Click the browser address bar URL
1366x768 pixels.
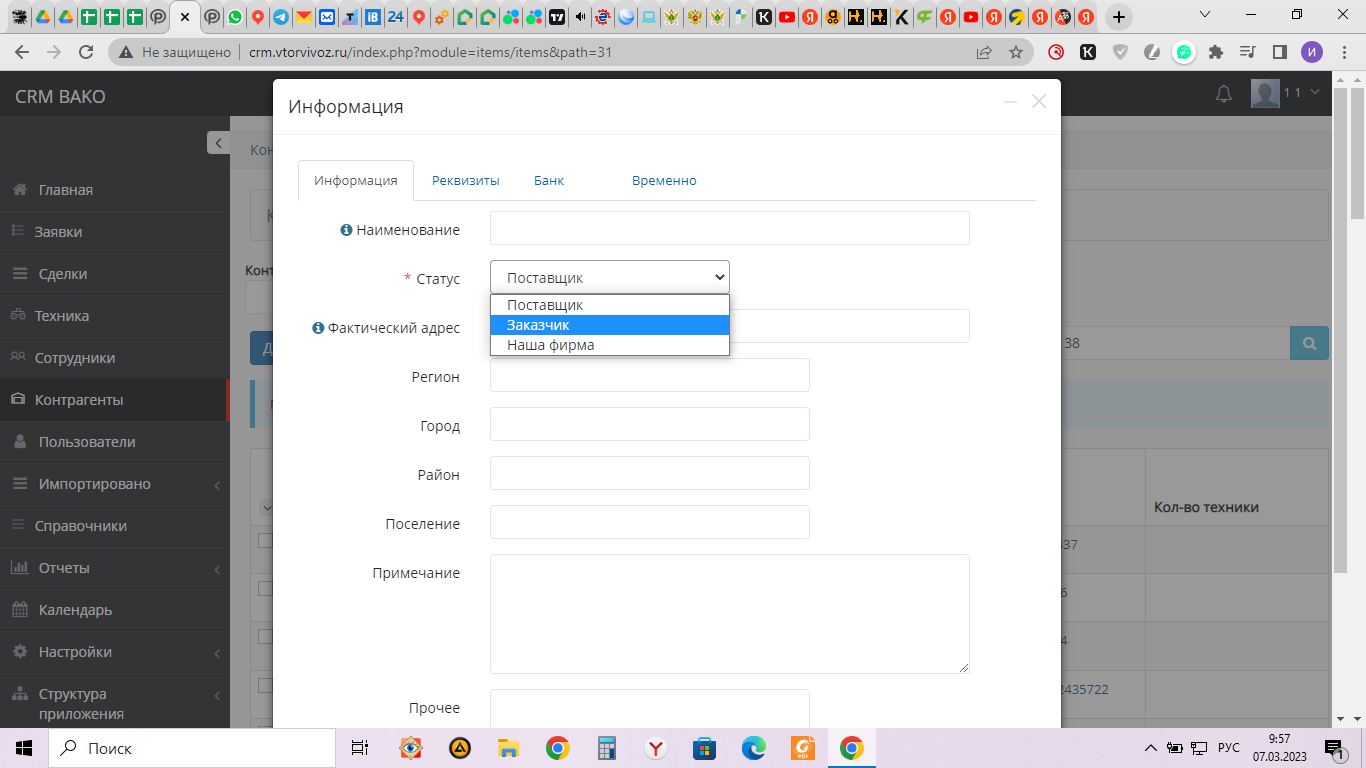coord(430,52)
